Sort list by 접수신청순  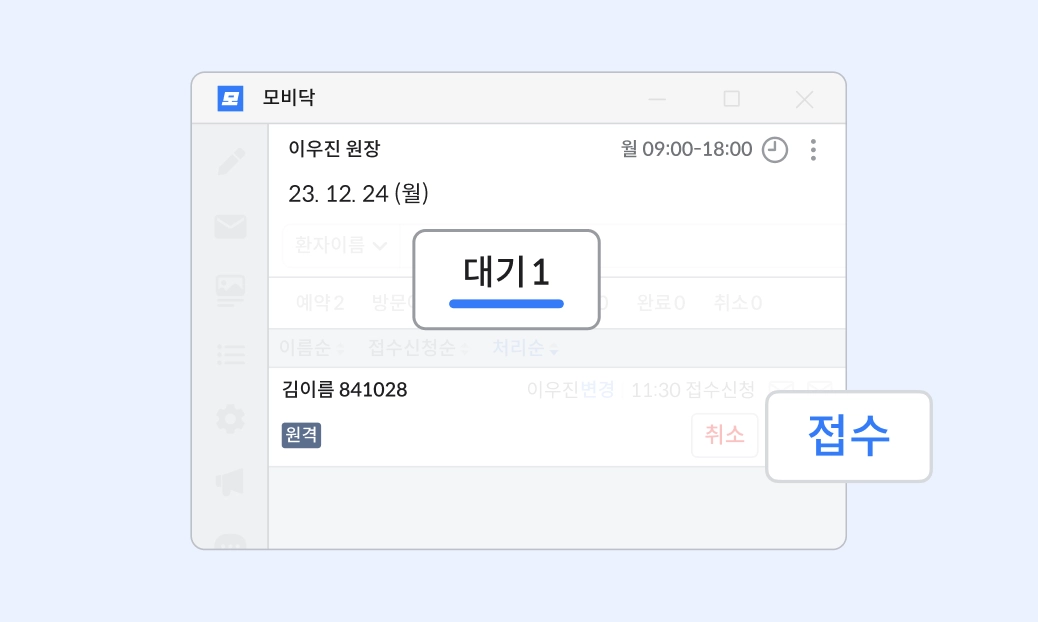(x=418, y=348)
